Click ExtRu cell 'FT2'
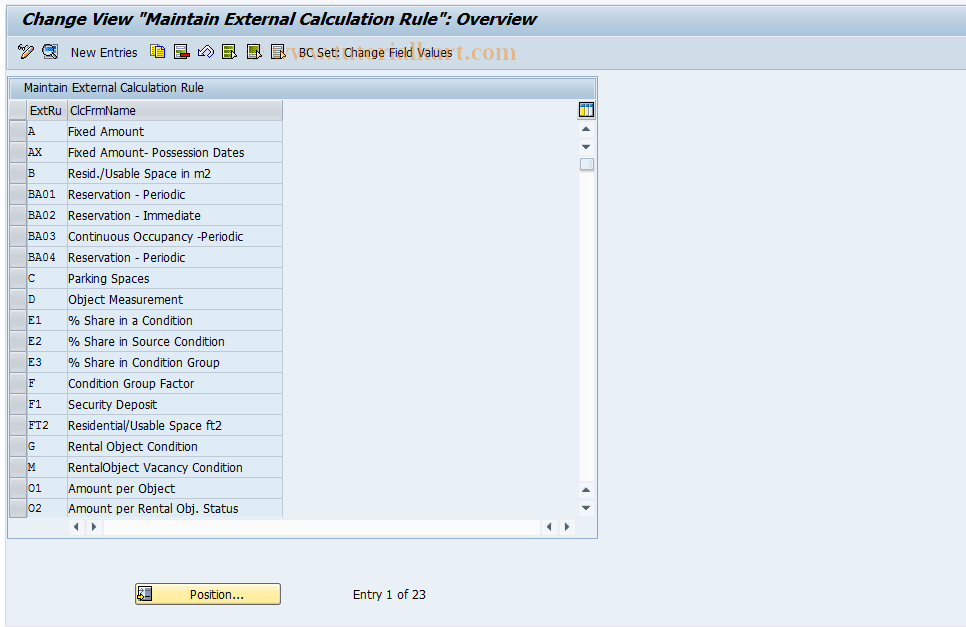Image resolution: width=966 pixels, height=627 pixels. click(x=47, y=425)
